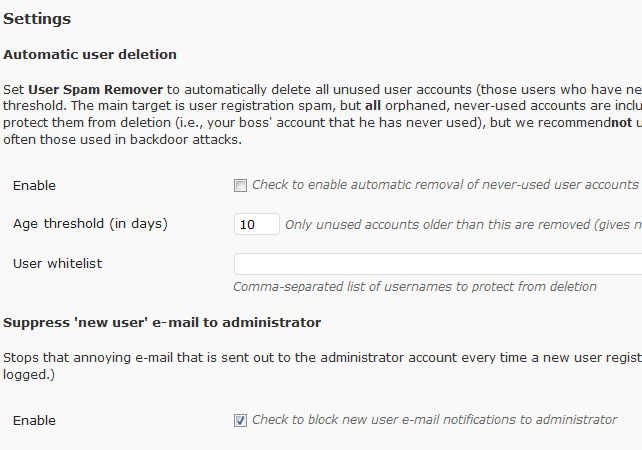Click the Settings page heading
Image resolution: width=642 pixels, height=450 pixels.
[37, 19]
